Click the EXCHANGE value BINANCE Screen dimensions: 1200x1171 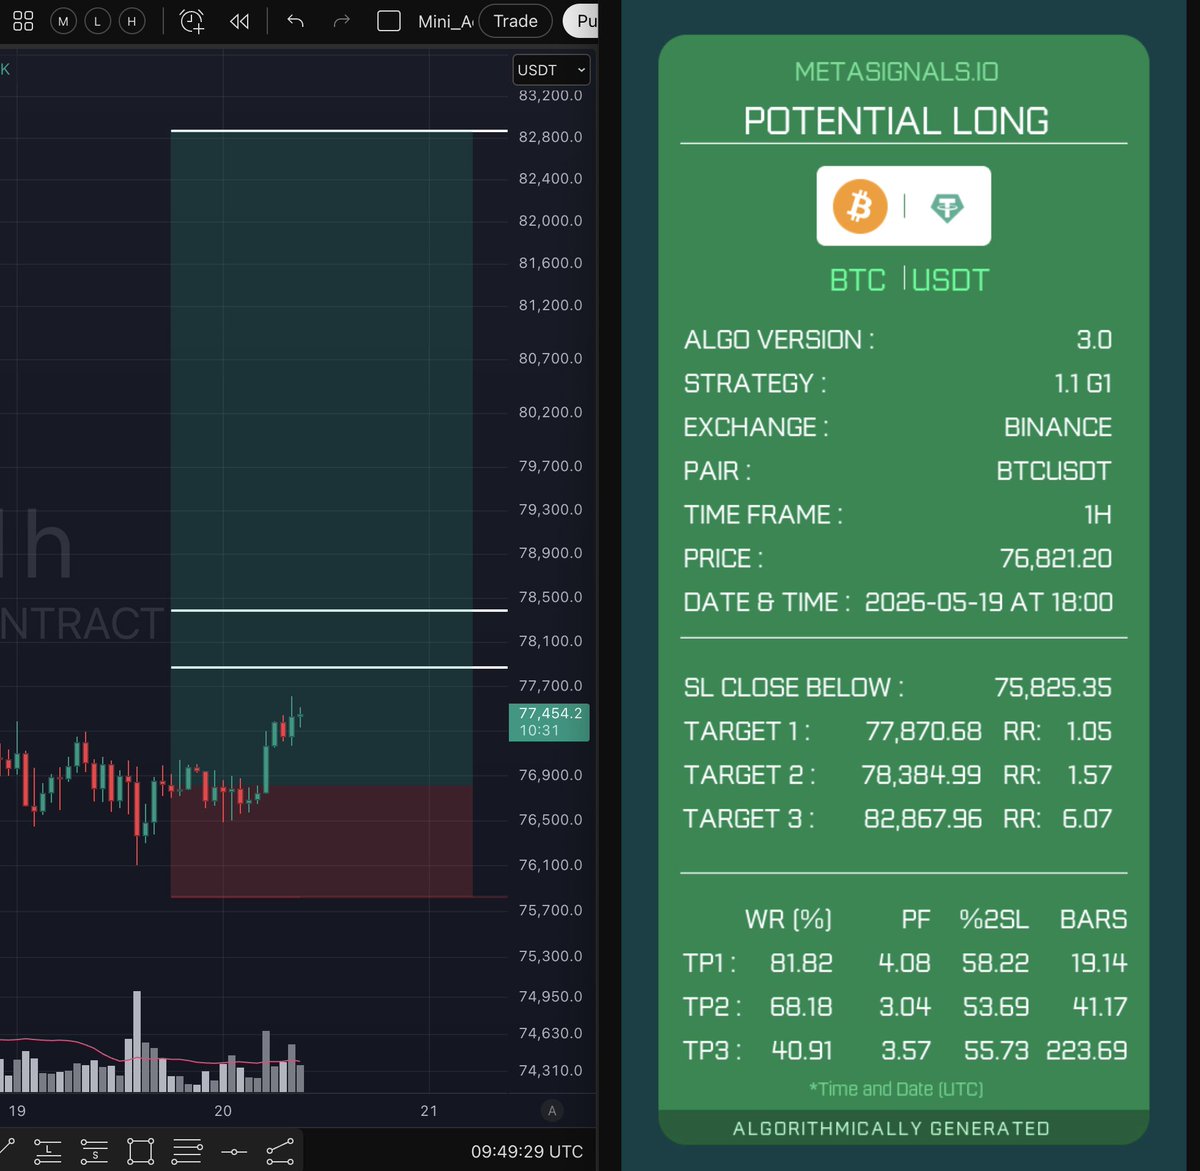(x=1058, y=427)
